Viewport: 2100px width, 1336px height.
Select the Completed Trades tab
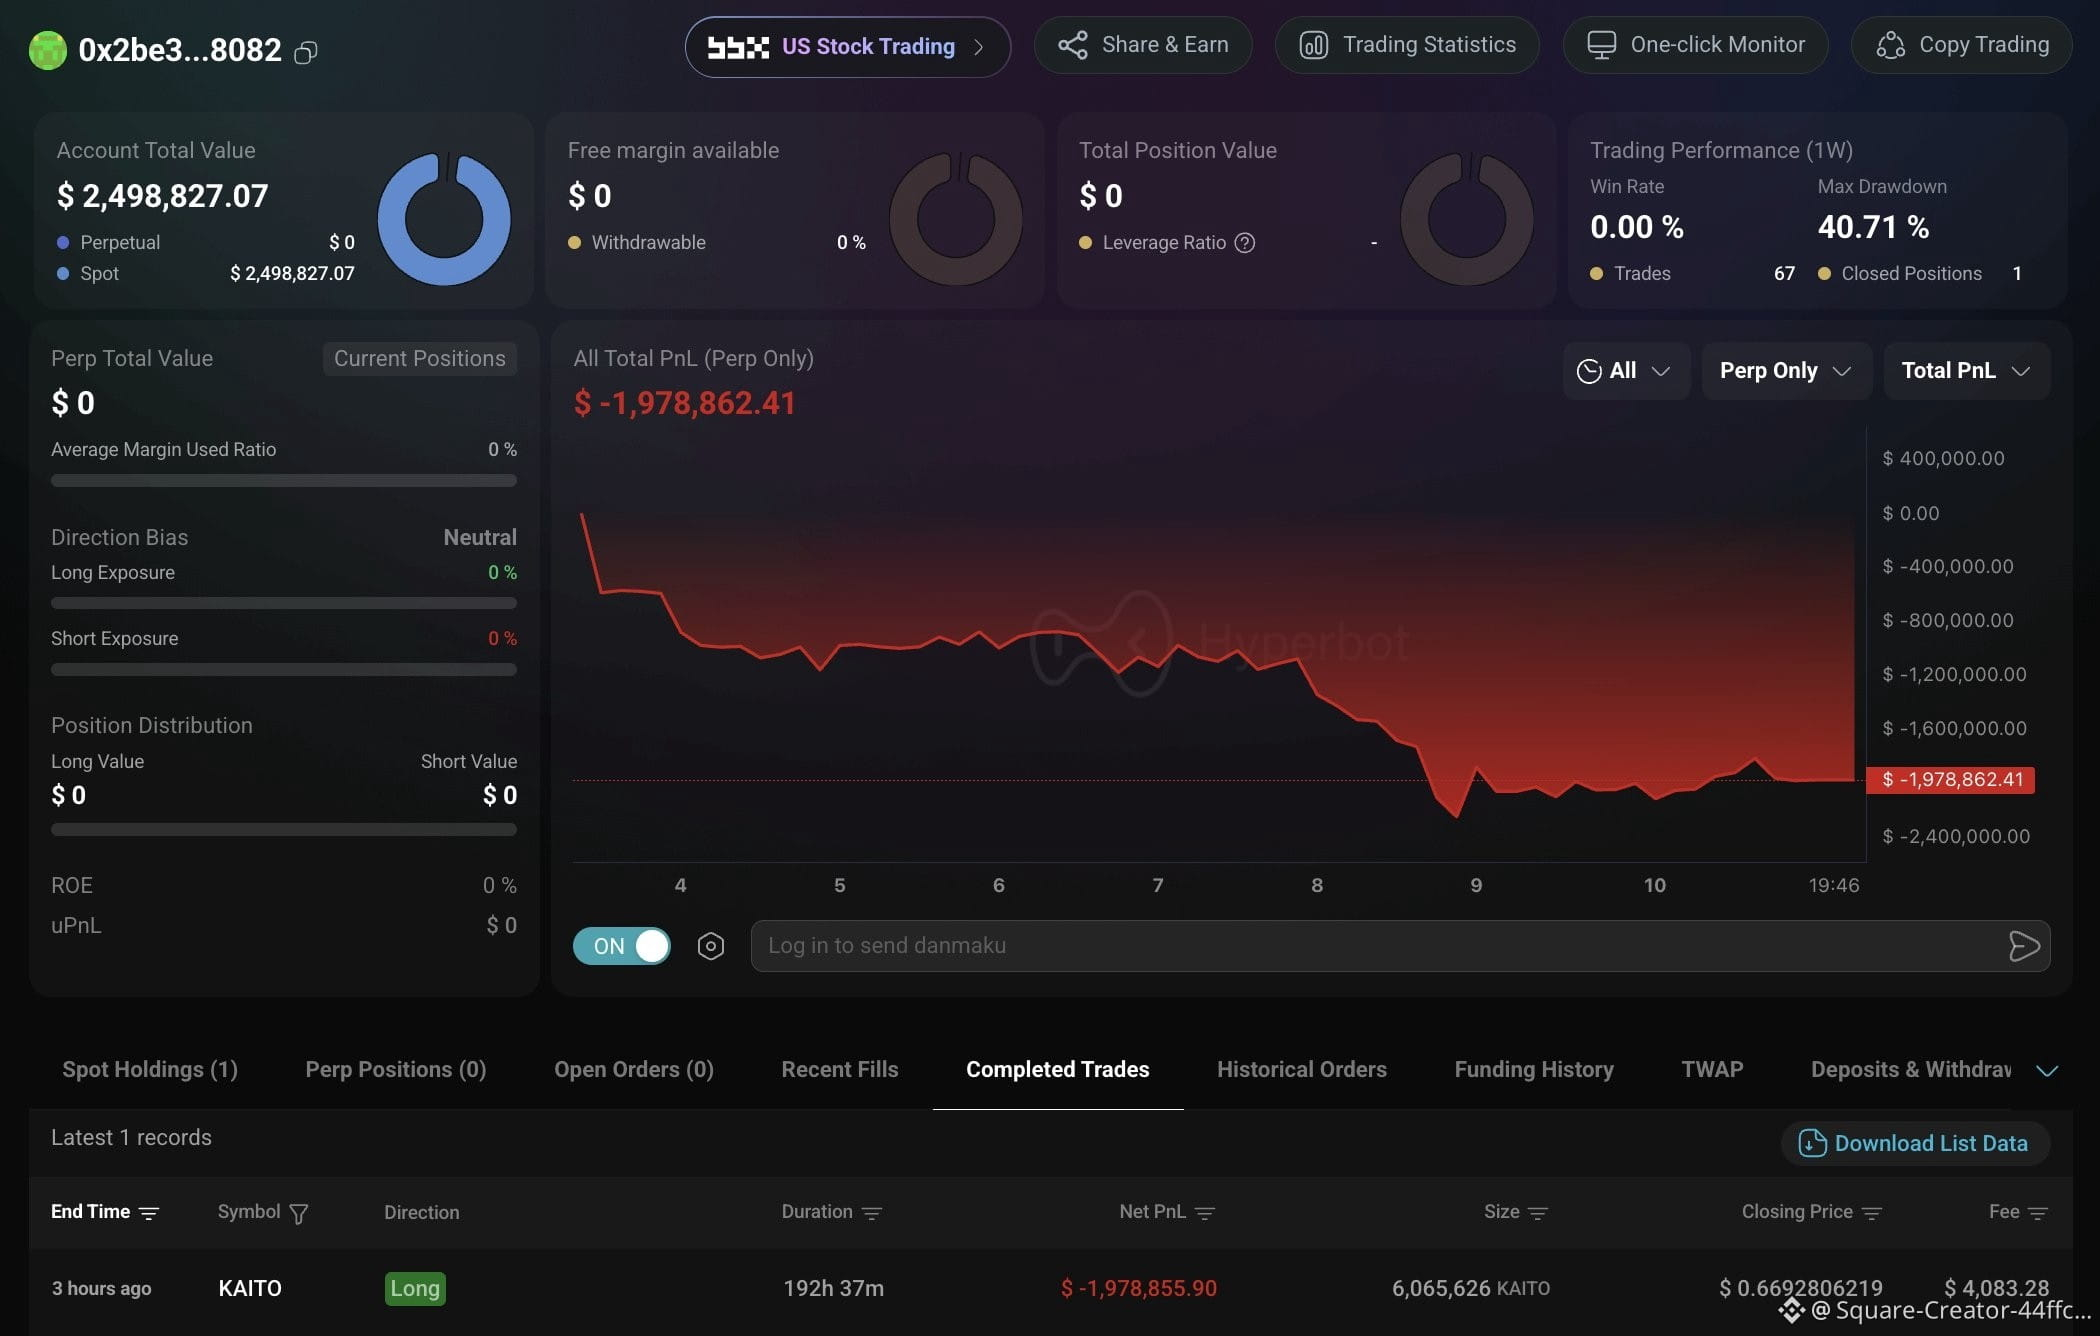click(1058, 1070)
